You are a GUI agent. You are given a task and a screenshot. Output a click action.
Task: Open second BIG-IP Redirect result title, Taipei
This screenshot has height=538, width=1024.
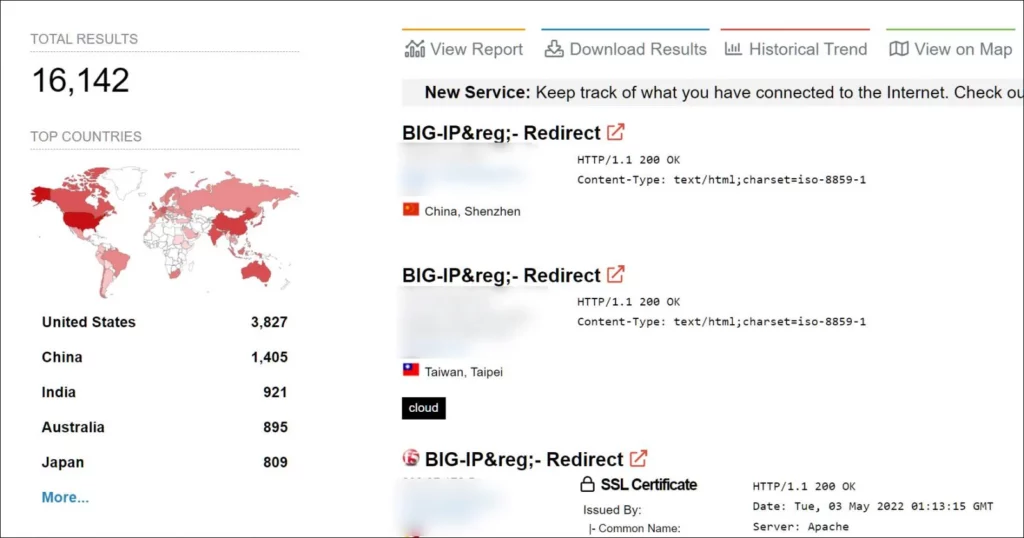(x=501, y=275)
